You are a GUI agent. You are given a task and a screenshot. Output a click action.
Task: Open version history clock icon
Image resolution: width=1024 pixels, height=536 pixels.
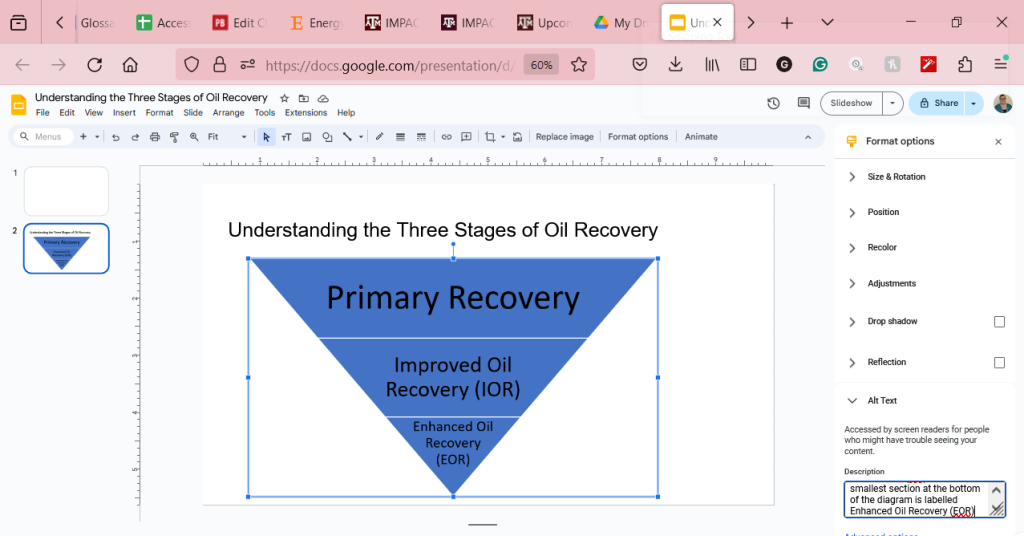click(773, 103)
